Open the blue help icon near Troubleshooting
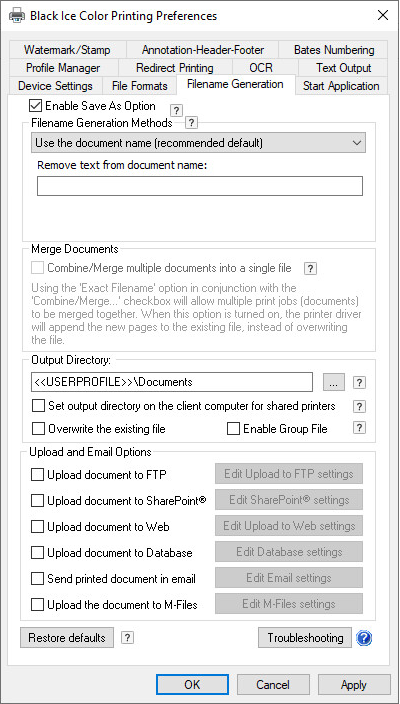The width and height of the screenshot is (400, 704). click(364, 638)
